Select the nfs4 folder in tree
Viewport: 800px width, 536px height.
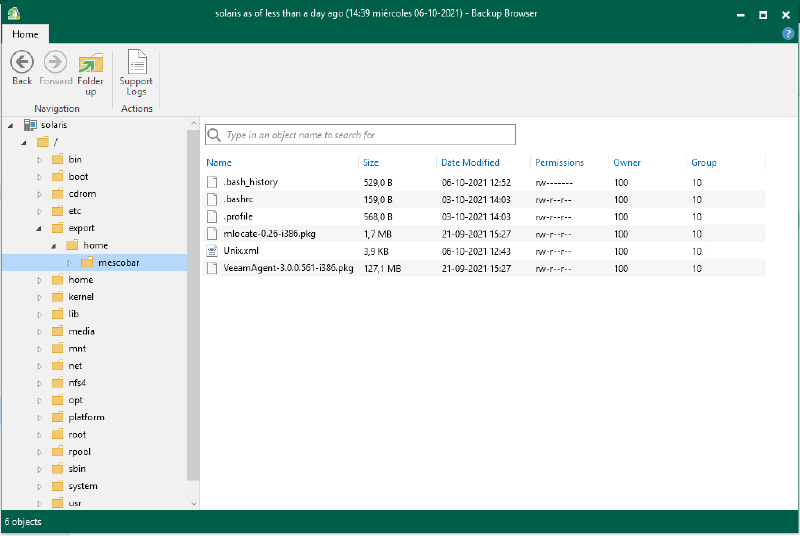(77, 382)
